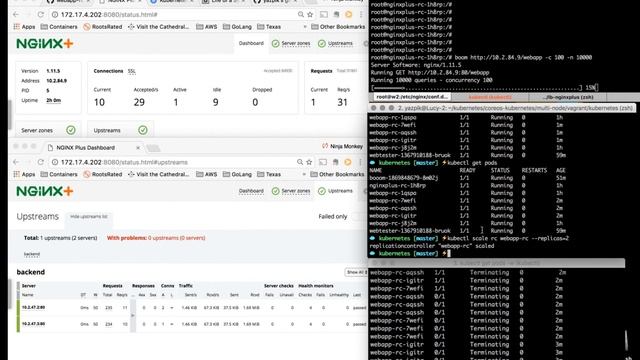This screenshot has height=360, width=640.
Task: Switch to the kubectl terminal tab
Action: coord(490,97)
